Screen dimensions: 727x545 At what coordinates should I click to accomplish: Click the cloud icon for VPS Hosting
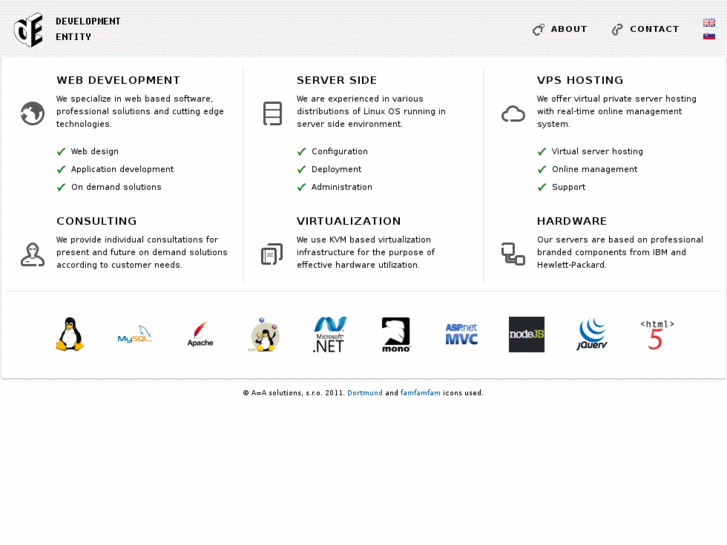[513, 114]
